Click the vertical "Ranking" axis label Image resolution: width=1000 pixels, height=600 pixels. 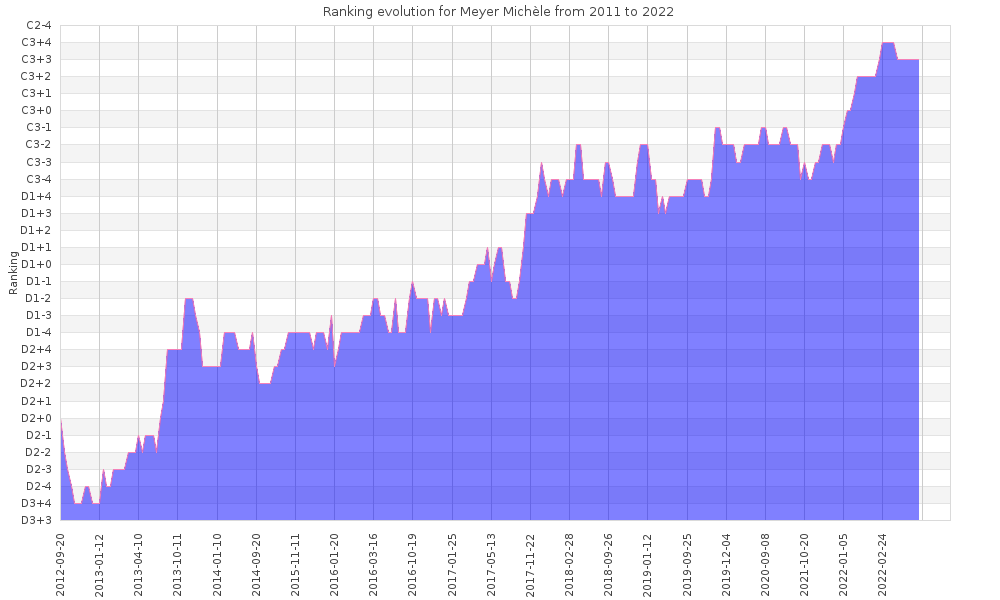[x=13, y=272]
